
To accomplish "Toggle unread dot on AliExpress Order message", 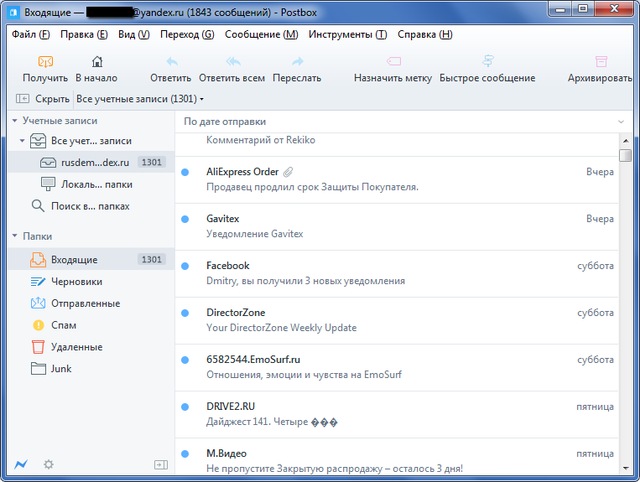I will pyautogui.click(x=185, y=172).
